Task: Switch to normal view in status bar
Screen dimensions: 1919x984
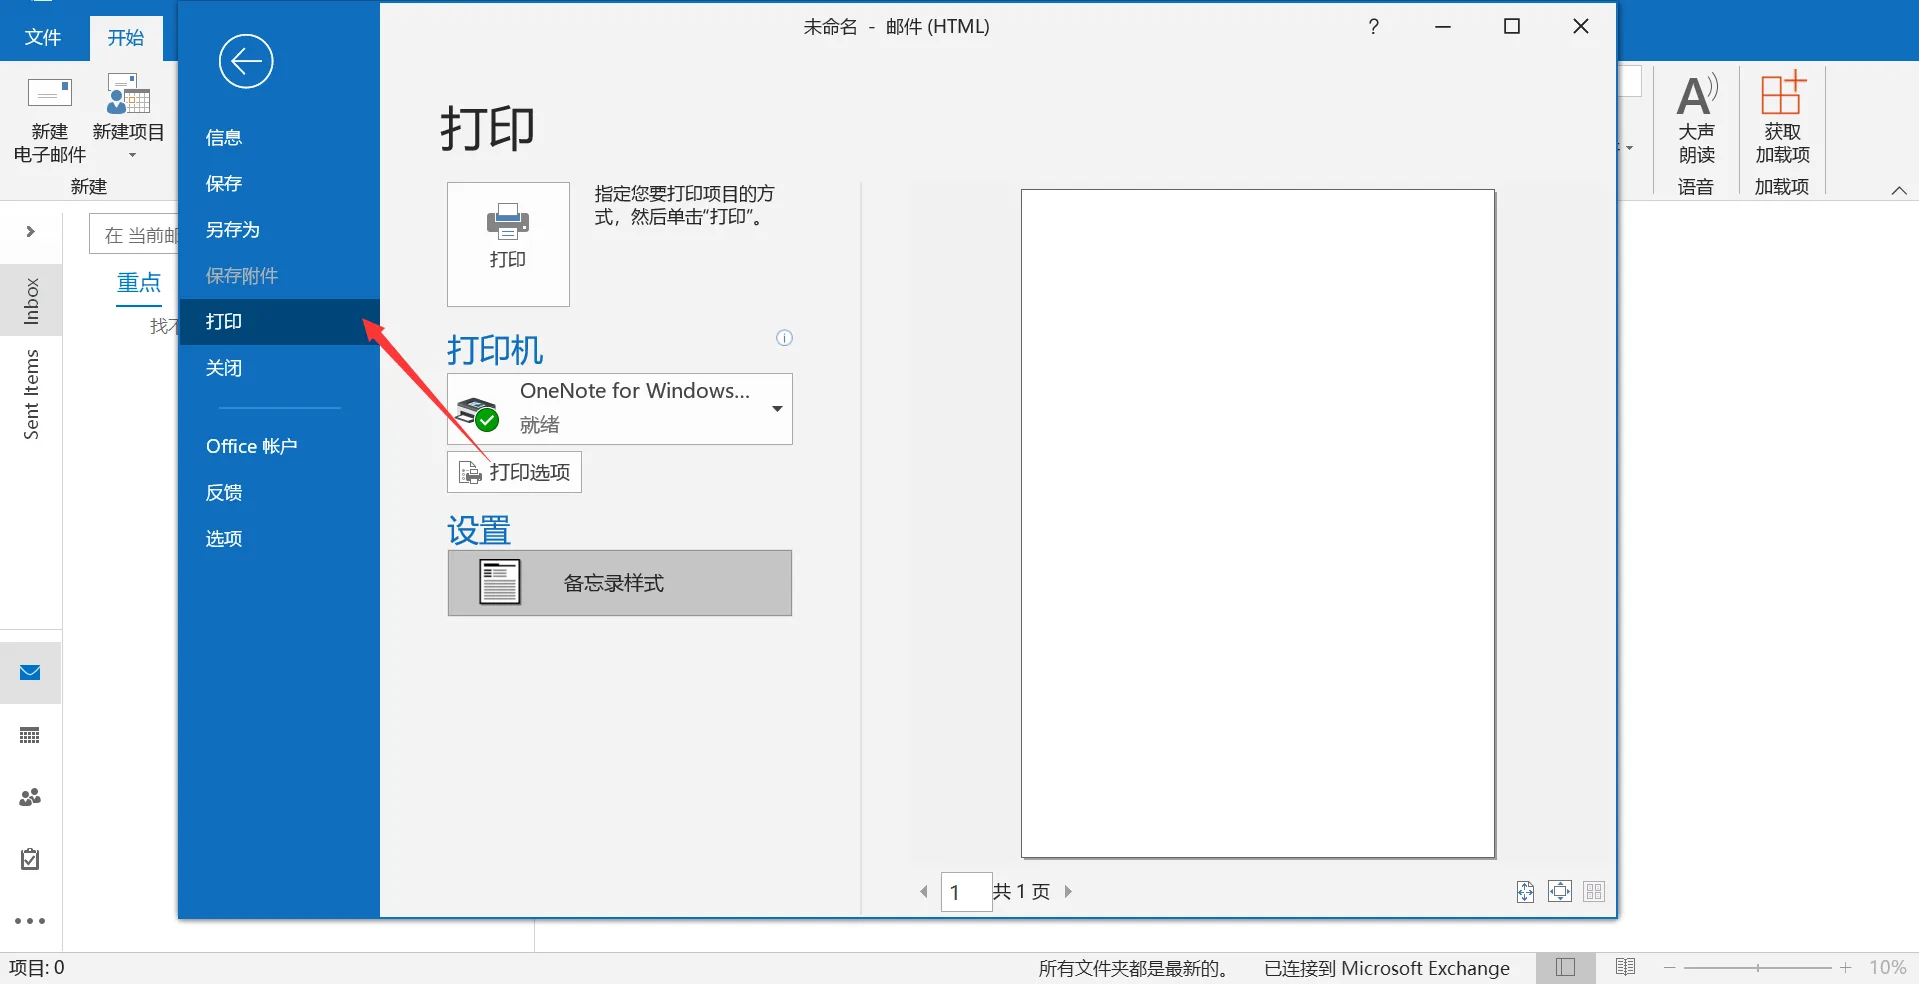Action: coord(1566,968)
